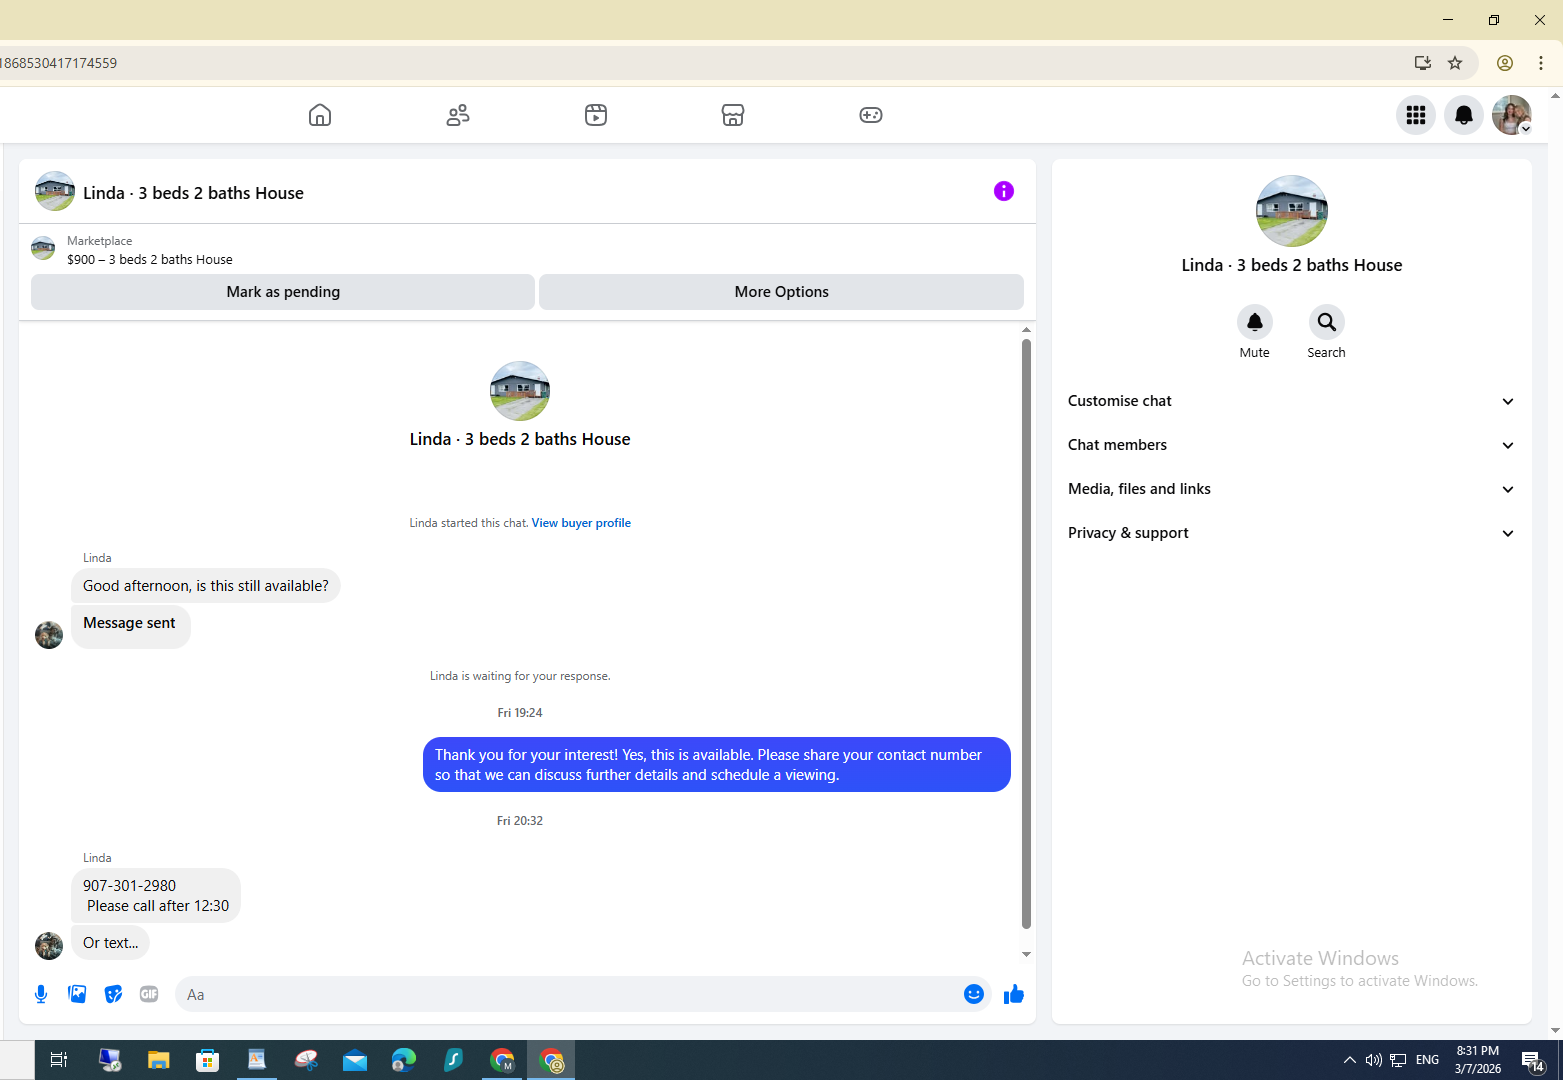Click the house avatar in the chat header
Screen dimensions: 1563x1080
[55, 191]
